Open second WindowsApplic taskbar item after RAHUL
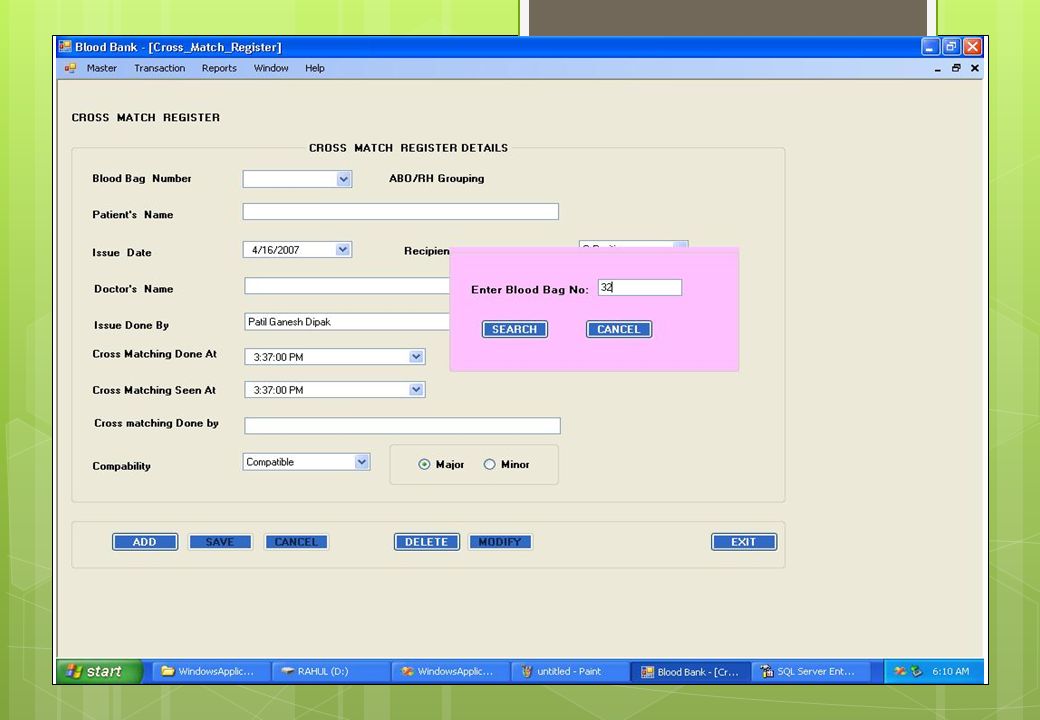Viewport: 1040px width, 720px height. click(450, 672)
